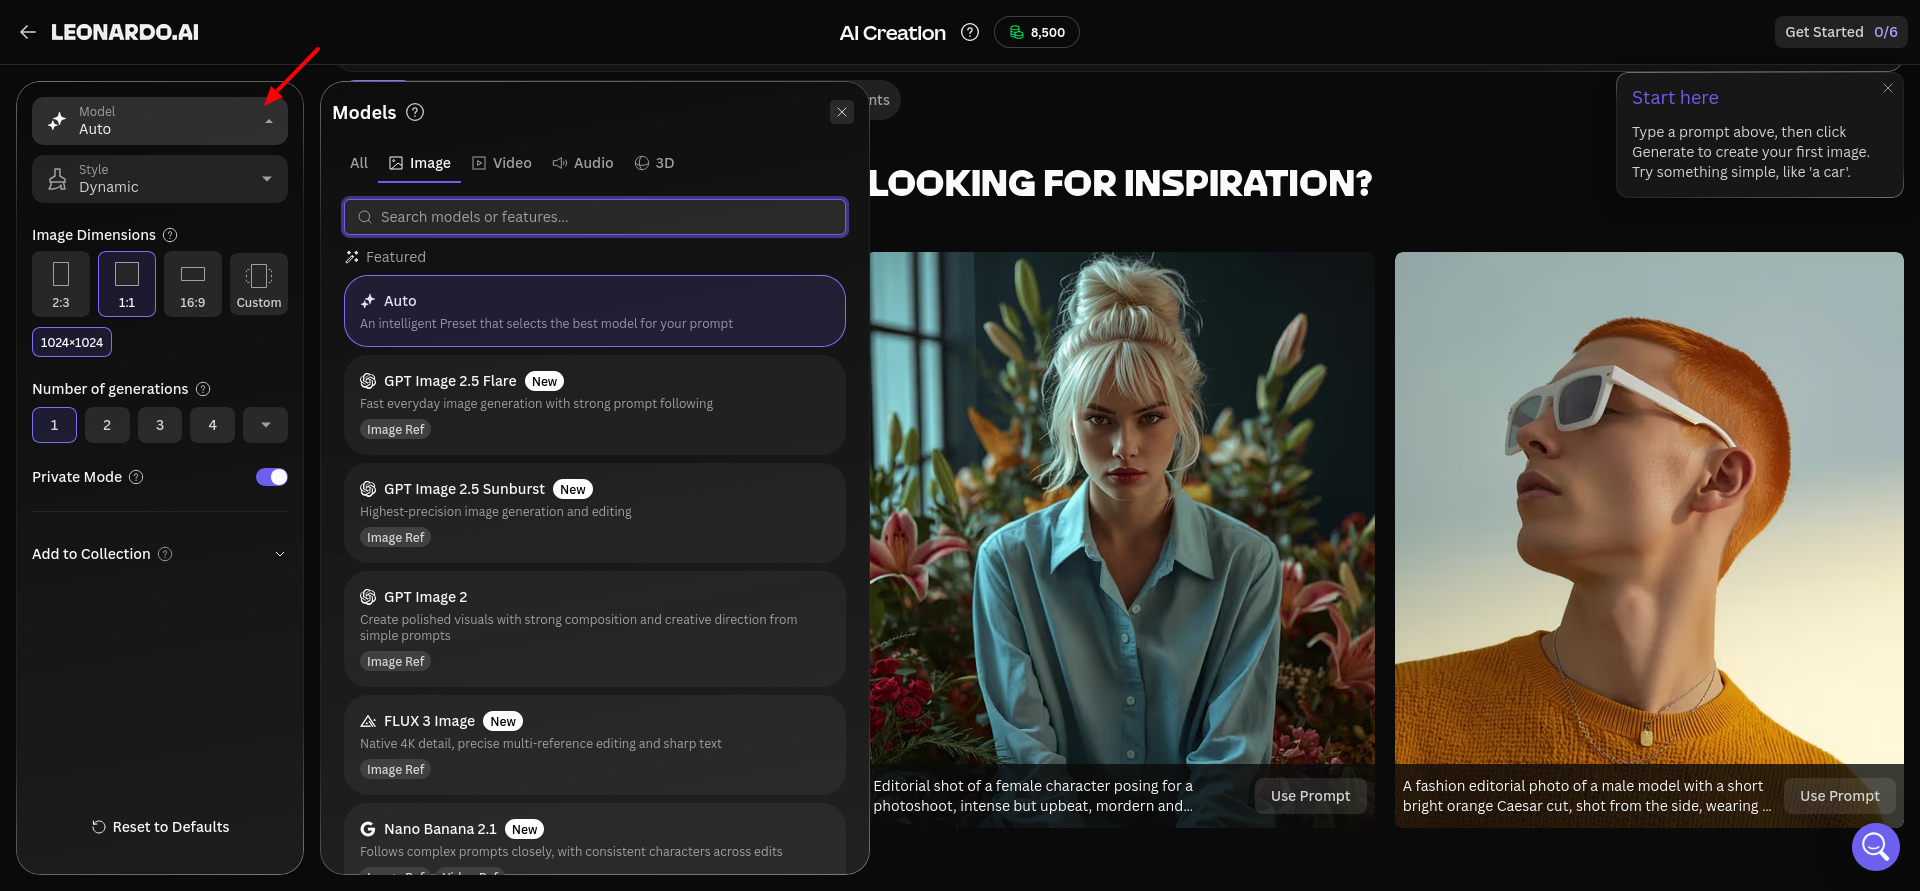Click the 8,500 token balance coin icon

[x=1016, y=32]
